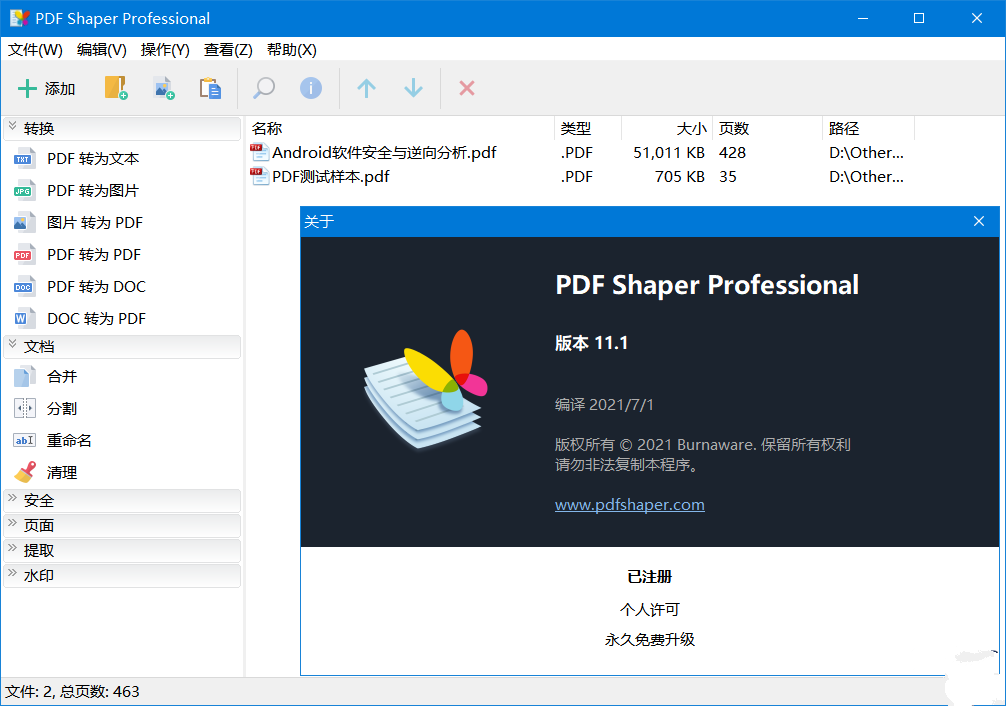Click the add image icon in toolbar

164,88
